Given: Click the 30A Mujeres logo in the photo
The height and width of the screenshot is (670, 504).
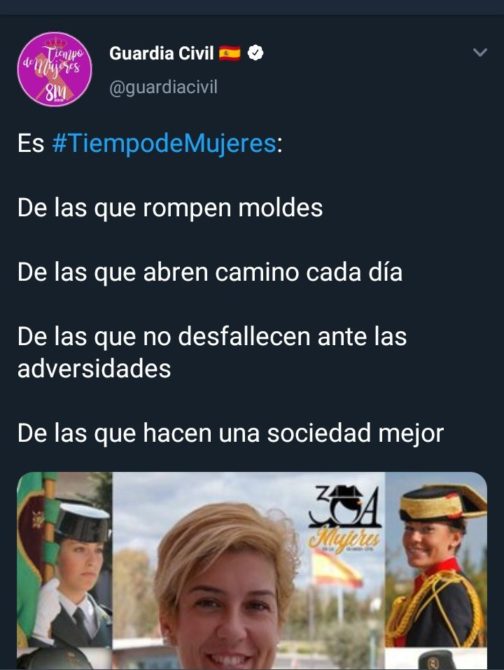Looking at the screenshot, I should [x=344, y=517].
